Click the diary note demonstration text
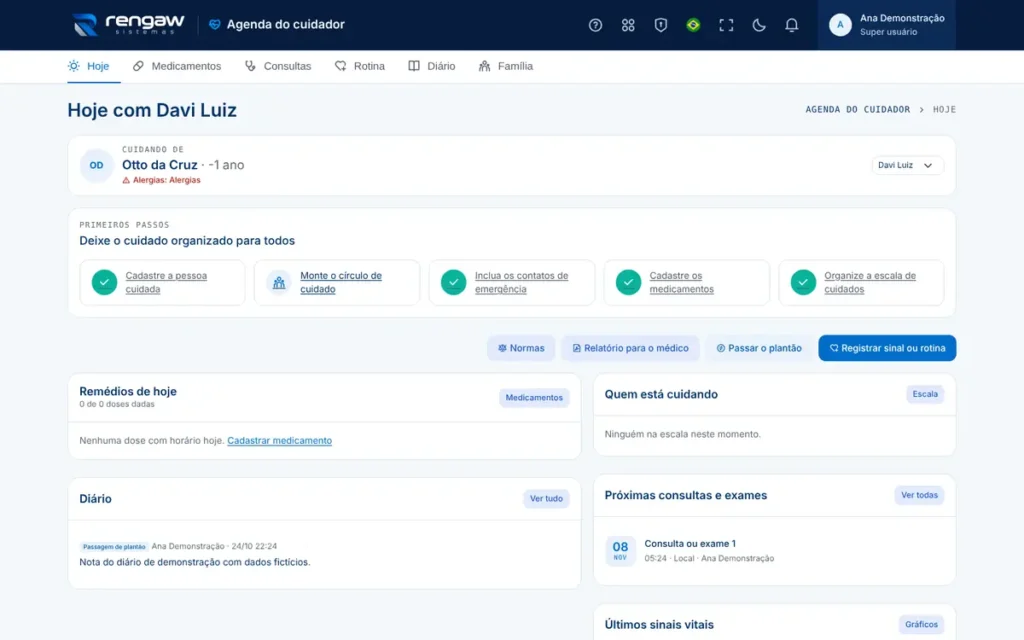Screen dimensions: 1024x640 [195, 562]
